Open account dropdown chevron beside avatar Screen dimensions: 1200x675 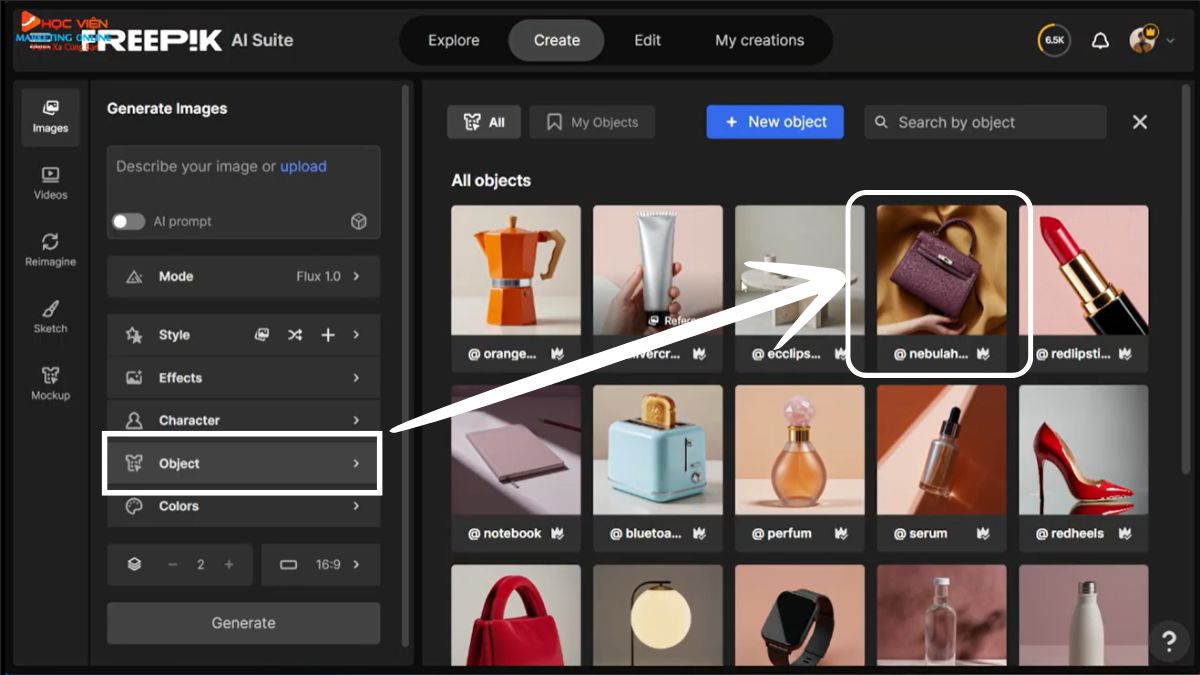pyautogui.click(x=1170, y=41)
